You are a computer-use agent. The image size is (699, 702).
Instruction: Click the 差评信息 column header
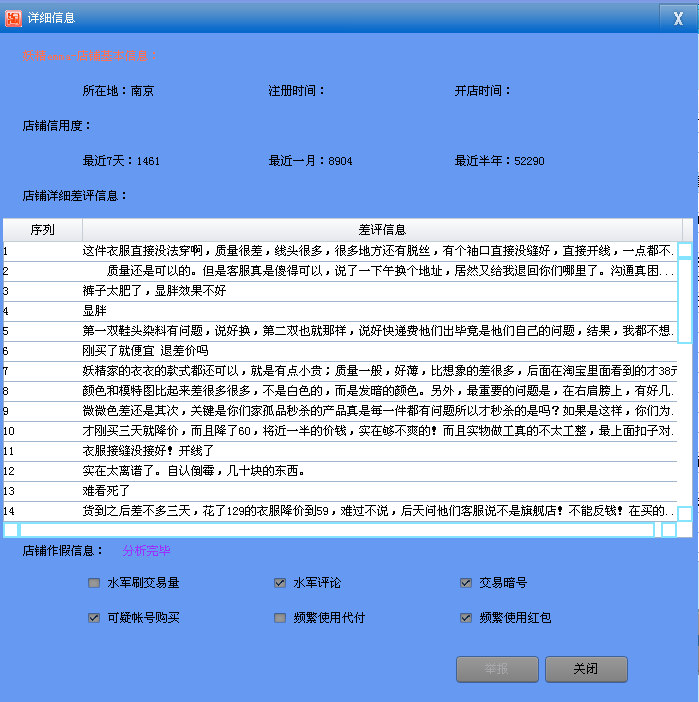pos(382,230)
